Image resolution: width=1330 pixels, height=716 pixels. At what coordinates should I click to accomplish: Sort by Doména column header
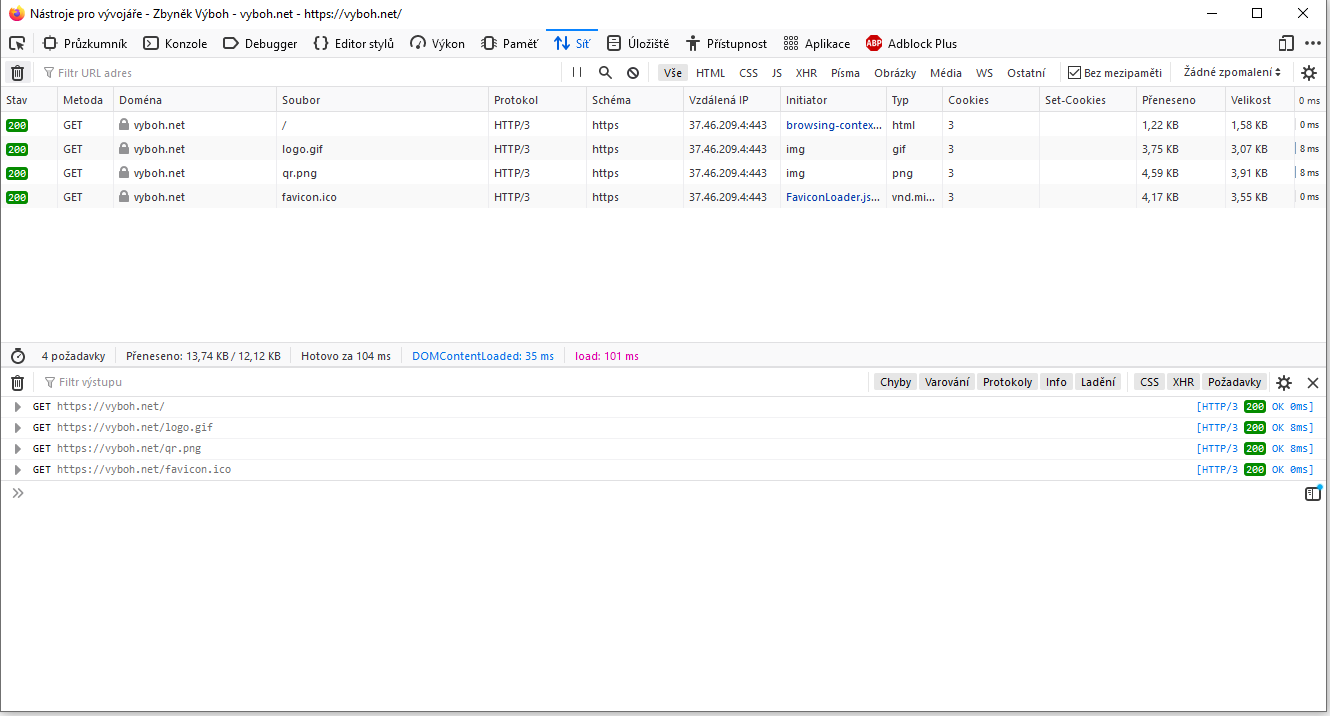(194, 100)
